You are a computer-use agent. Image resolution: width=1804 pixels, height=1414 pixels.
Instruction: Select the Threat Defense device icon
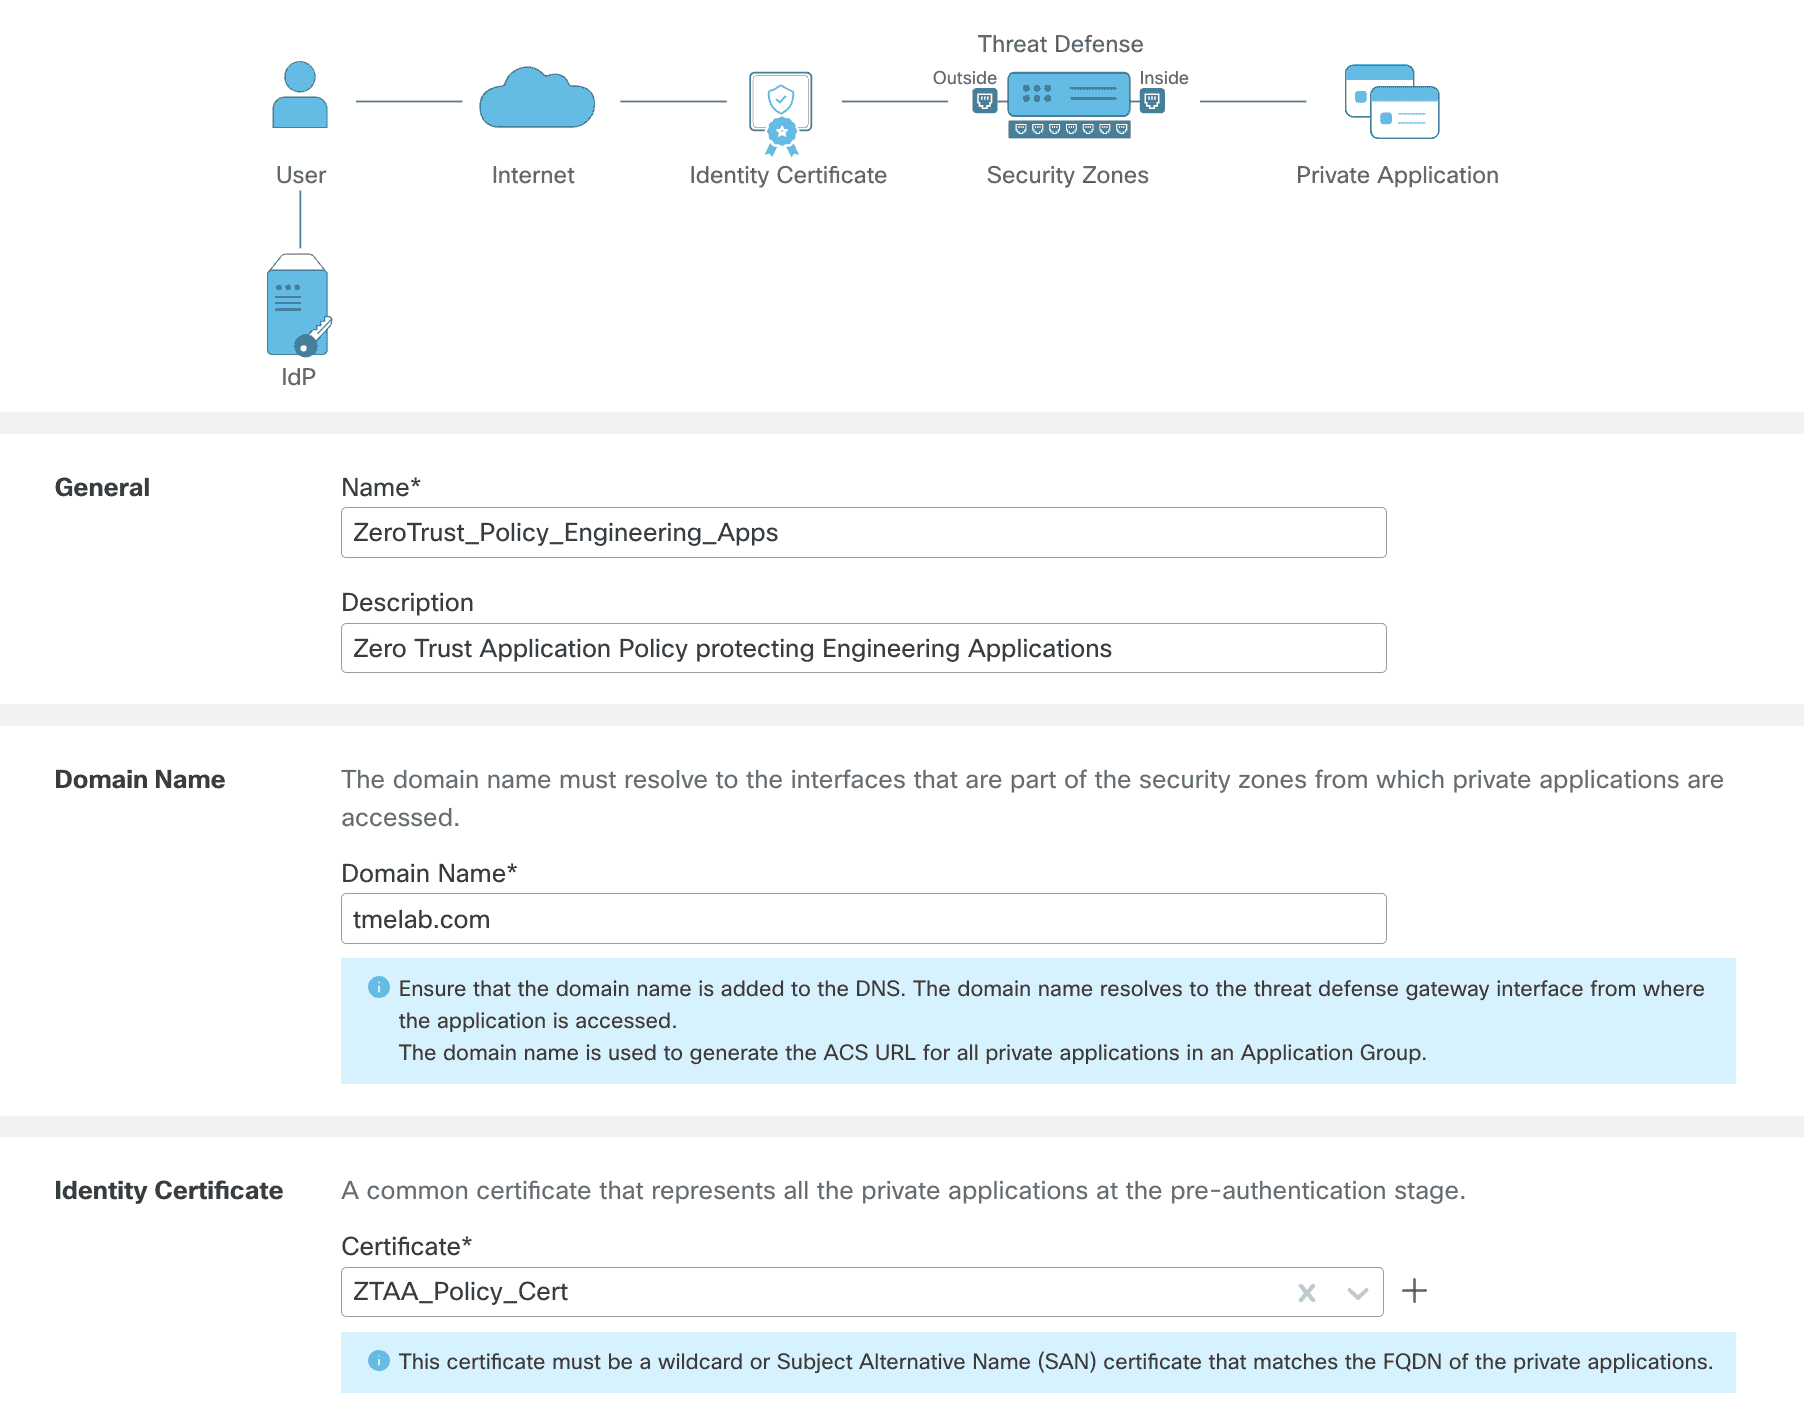tap(1068, 96)
